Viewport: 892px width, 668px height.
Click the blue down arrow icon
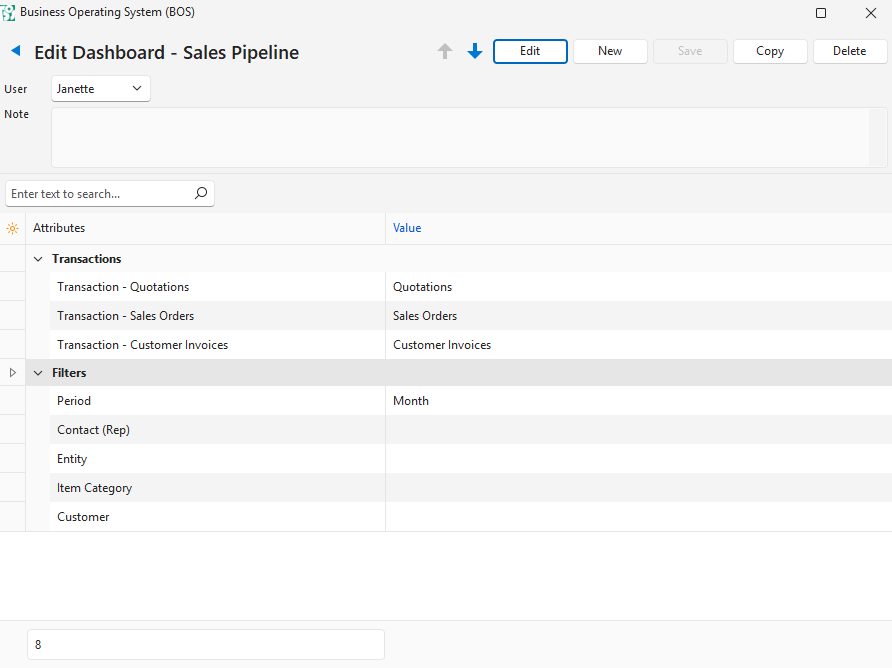click(475, 51)
